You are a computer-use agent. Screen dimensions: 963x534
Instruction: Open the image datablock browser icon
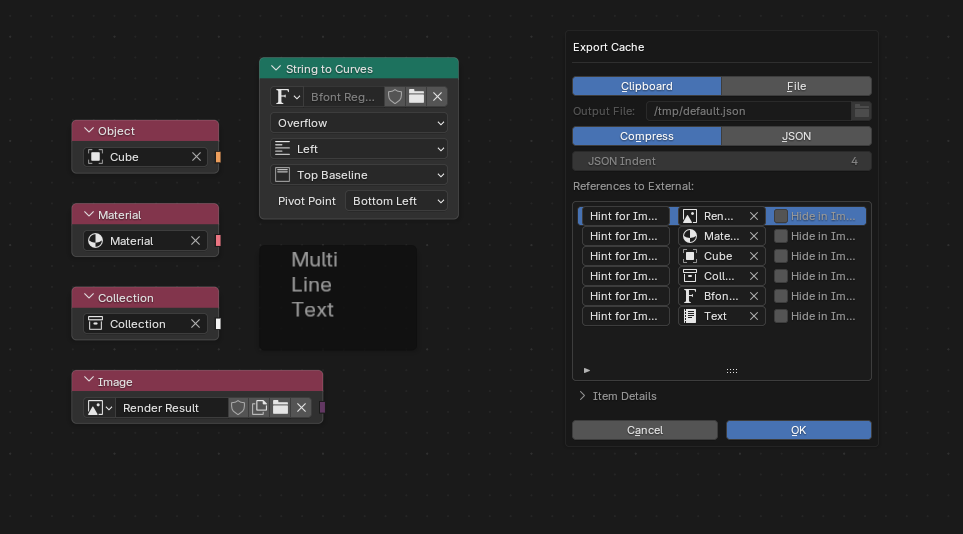[99, 408]
